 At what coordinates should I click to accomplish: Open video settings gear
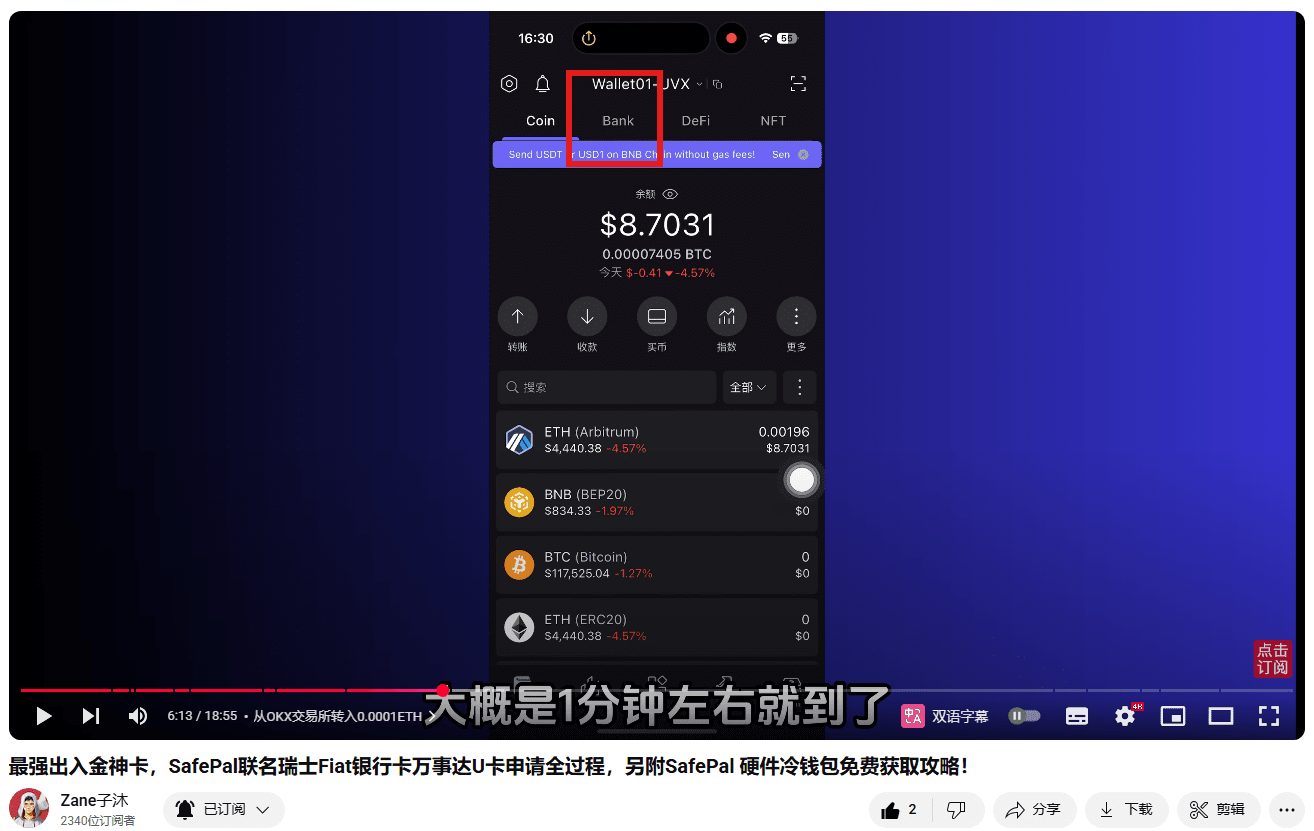point(1125,716)
